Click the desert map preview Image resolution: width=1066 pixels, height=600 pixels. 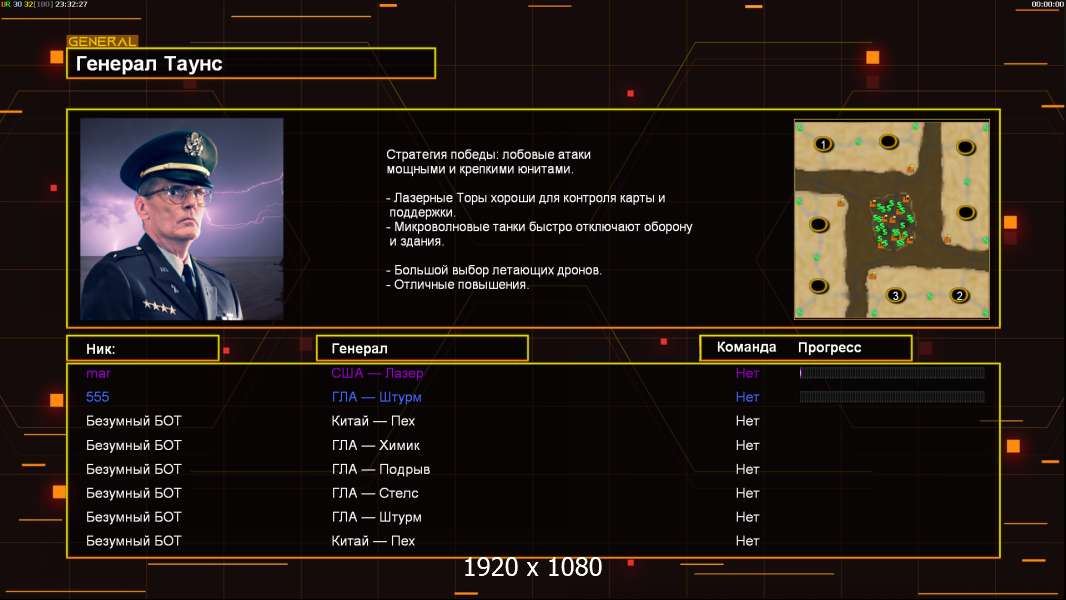[x=892, y=219]
